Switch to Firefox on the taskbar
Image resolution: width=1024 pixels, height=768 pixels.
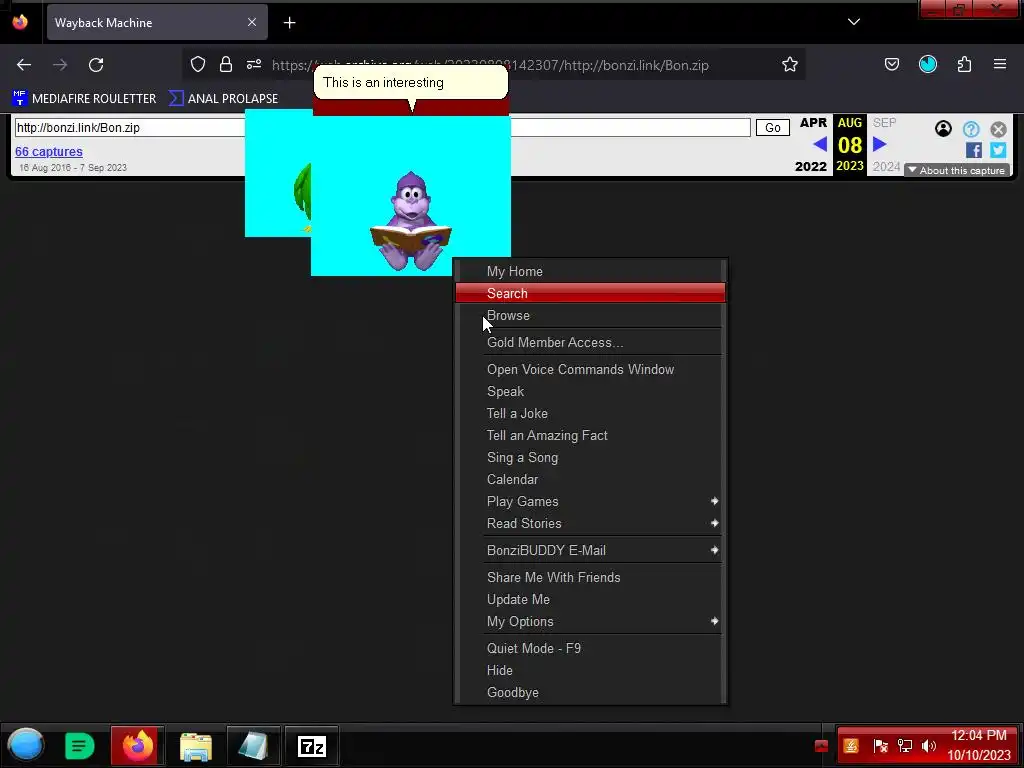point(137,746)
